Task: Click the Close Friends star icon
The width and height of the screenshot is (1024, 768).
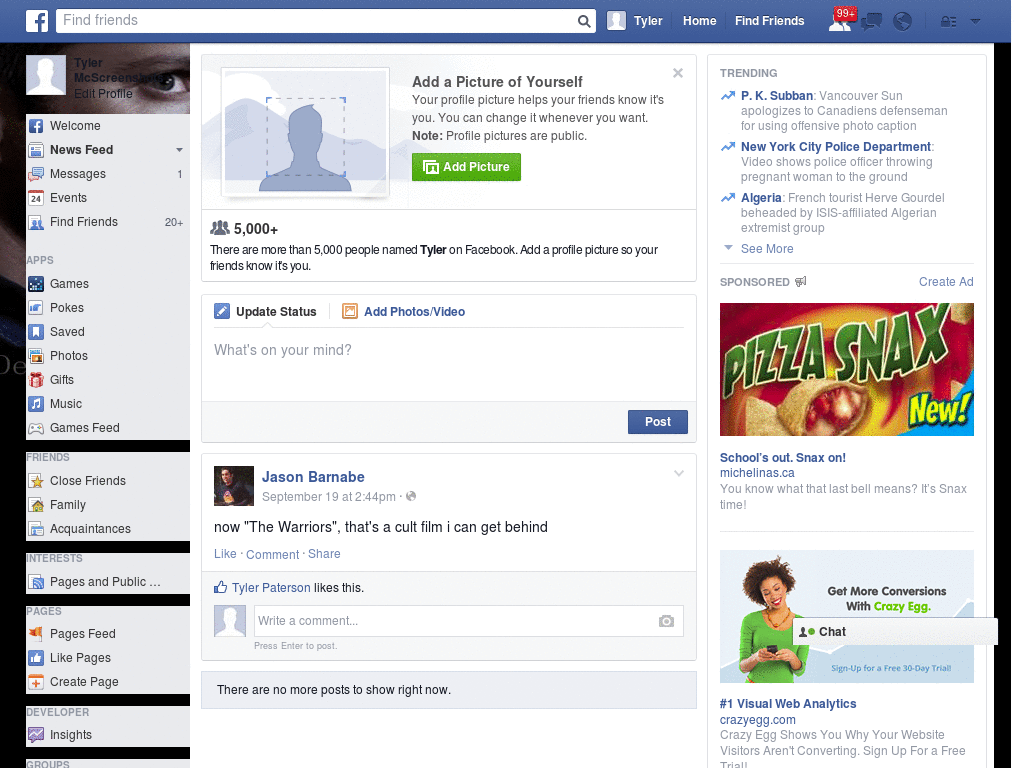Action: click(x=36, y=481)
